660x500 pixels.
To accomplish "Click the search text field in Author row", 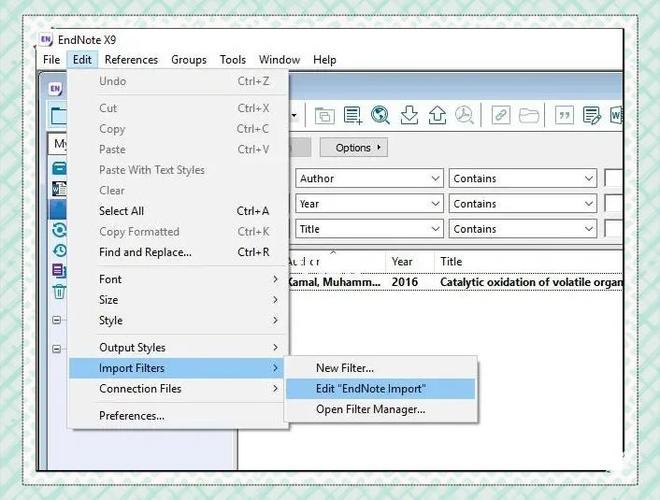I will [x=614, y=178].
